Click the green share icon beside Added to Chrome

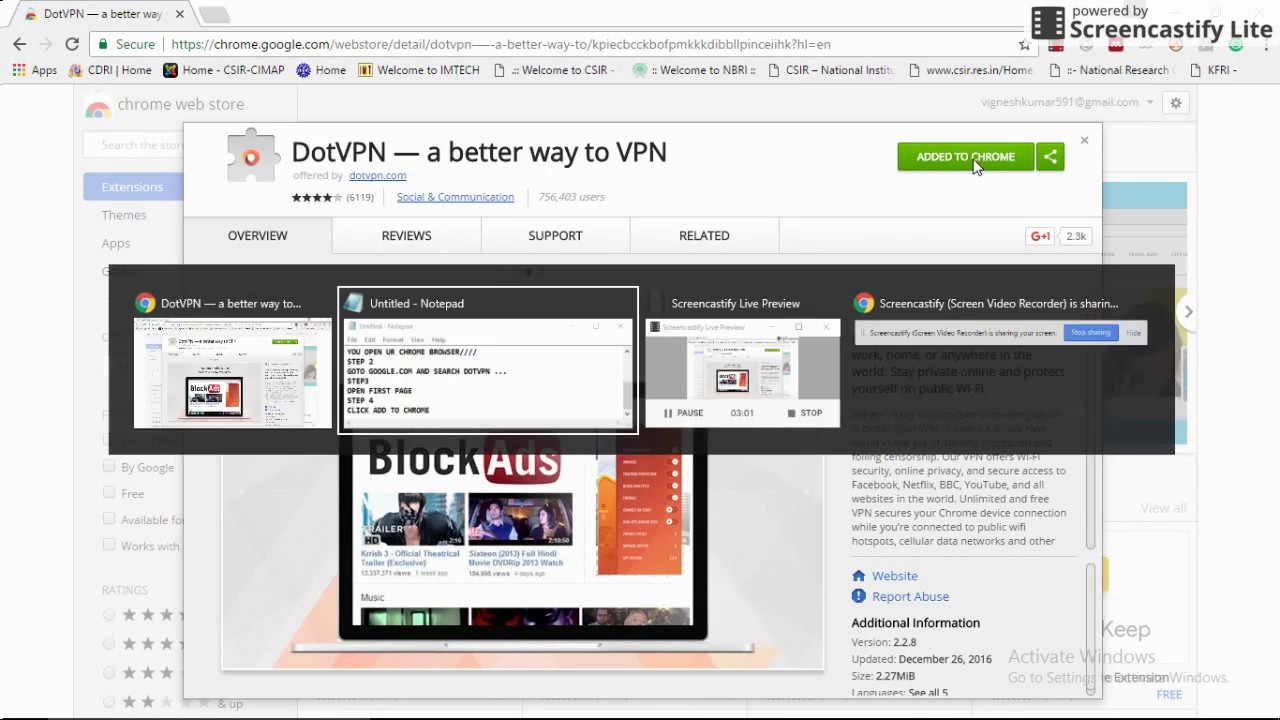(x=1050, y=157)
